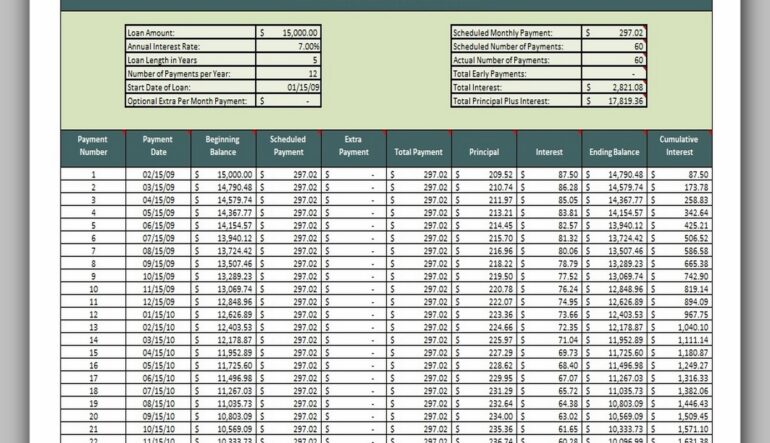This screenshot has height=443, width=770.
Task: Select the Payment Date column header
Action: (158, 147)
